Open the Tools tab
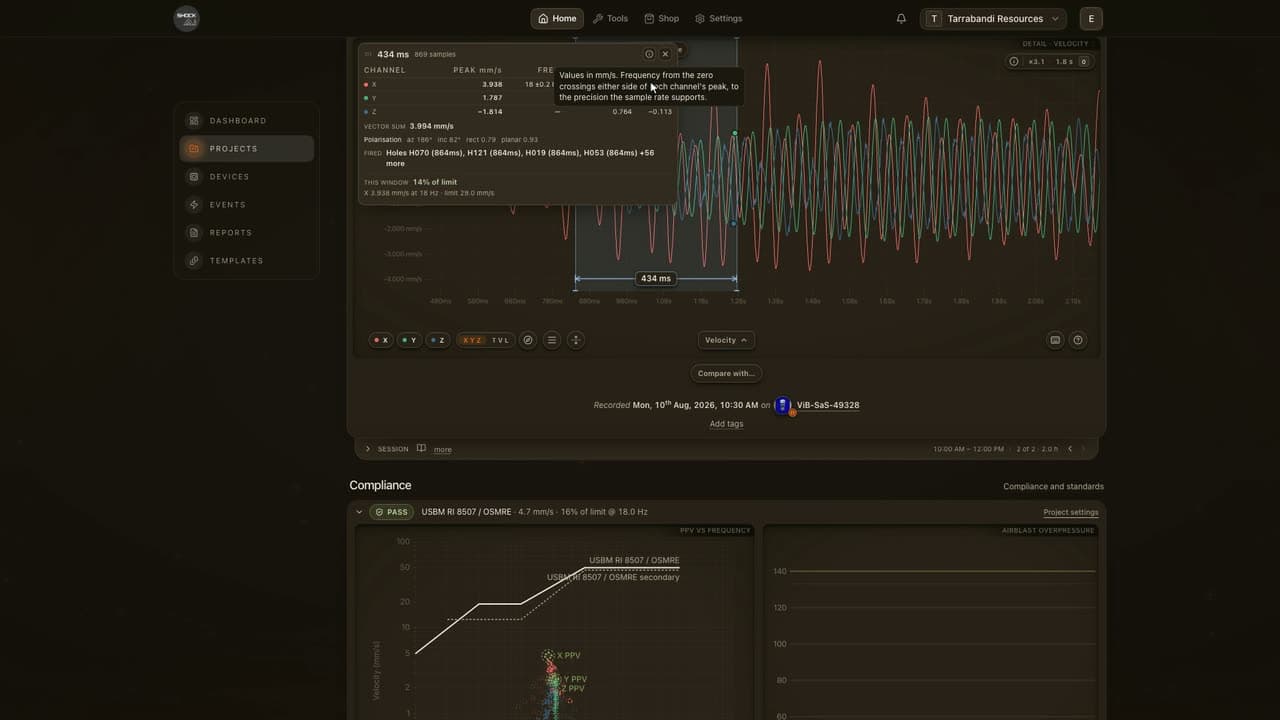Screen dimensions: 1280x720 [x=610, y=18]
